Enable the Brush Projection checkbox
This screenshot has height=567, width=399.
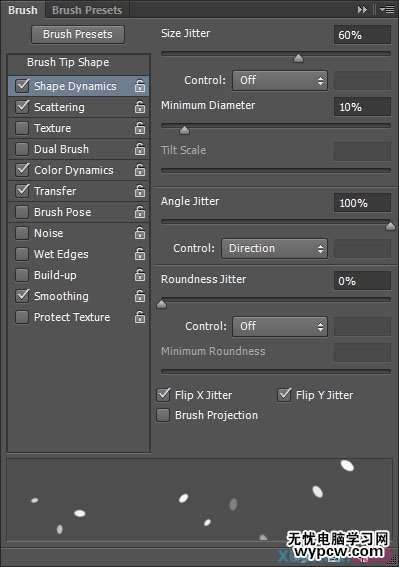point(163,415)
